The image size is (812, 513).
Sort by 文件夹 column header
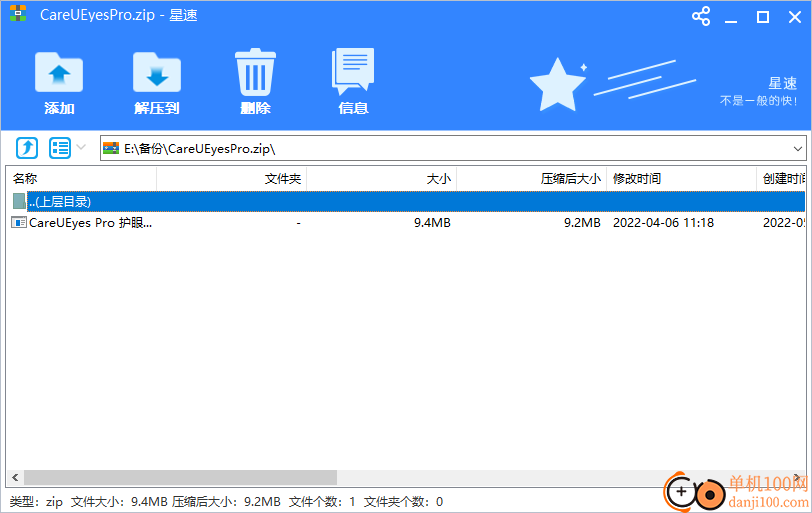point(231,179)
